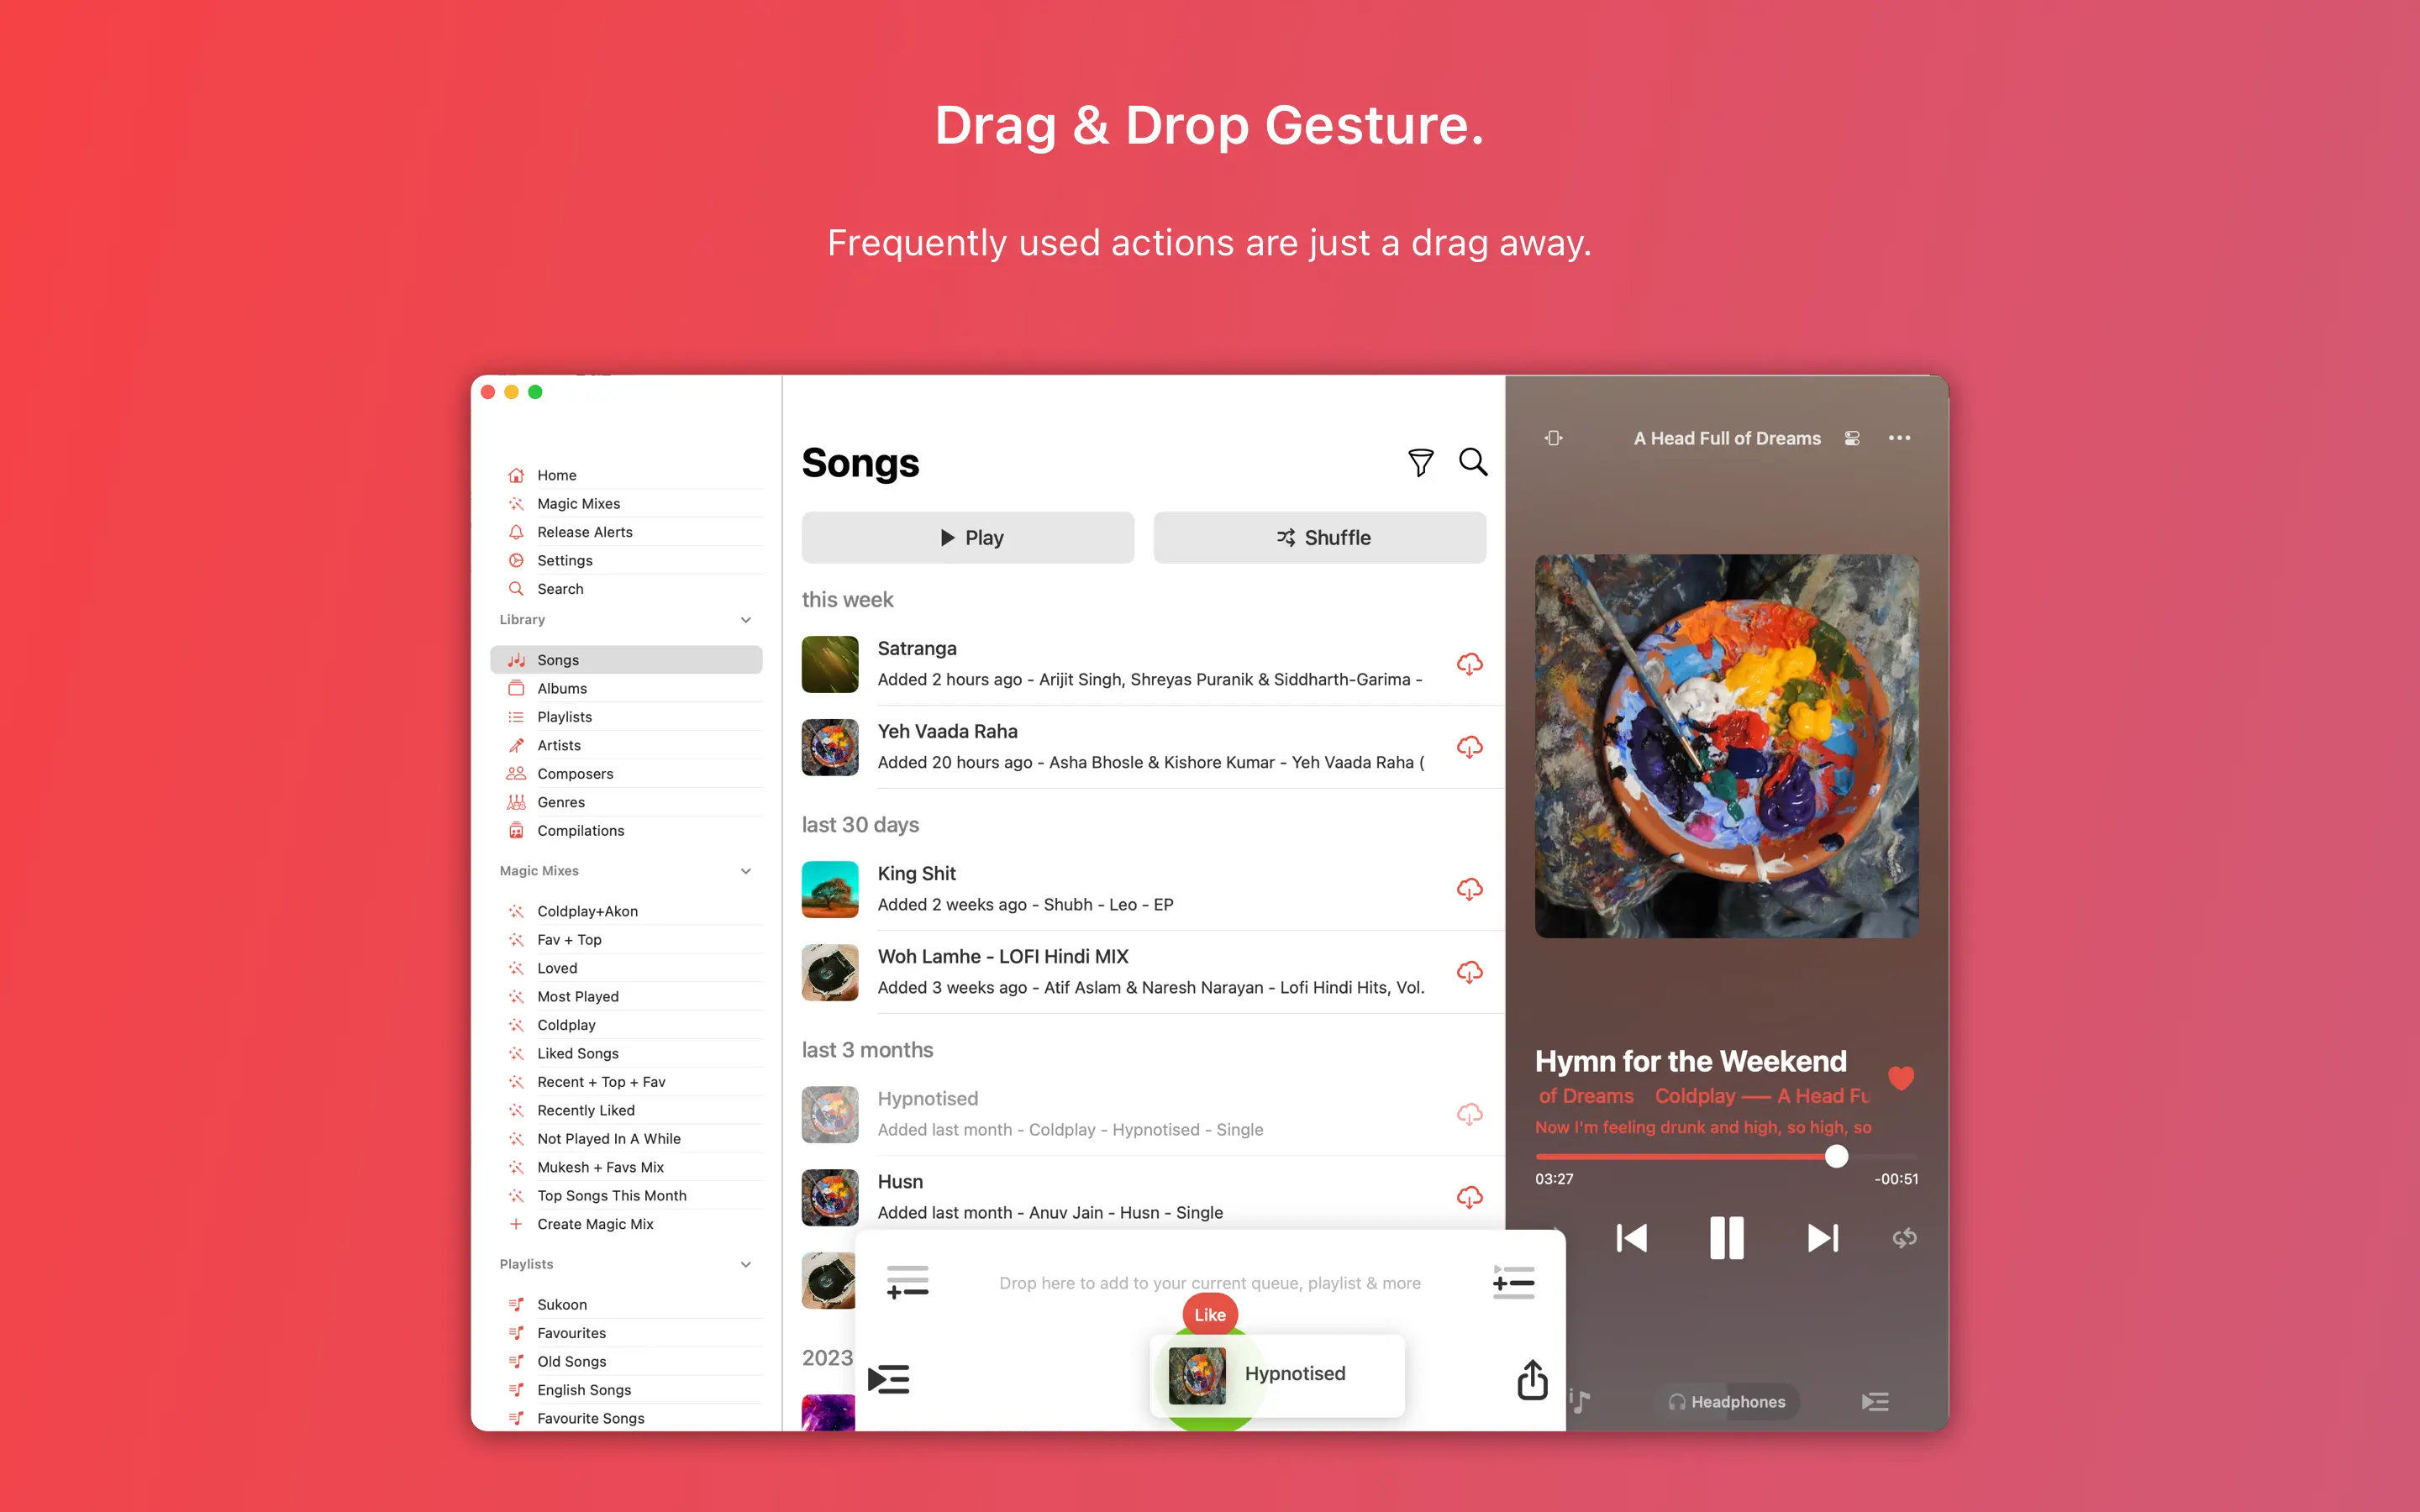Click the filter funnel icon
This screenshot has height=1512, width=2420.
coord(1420,462)
